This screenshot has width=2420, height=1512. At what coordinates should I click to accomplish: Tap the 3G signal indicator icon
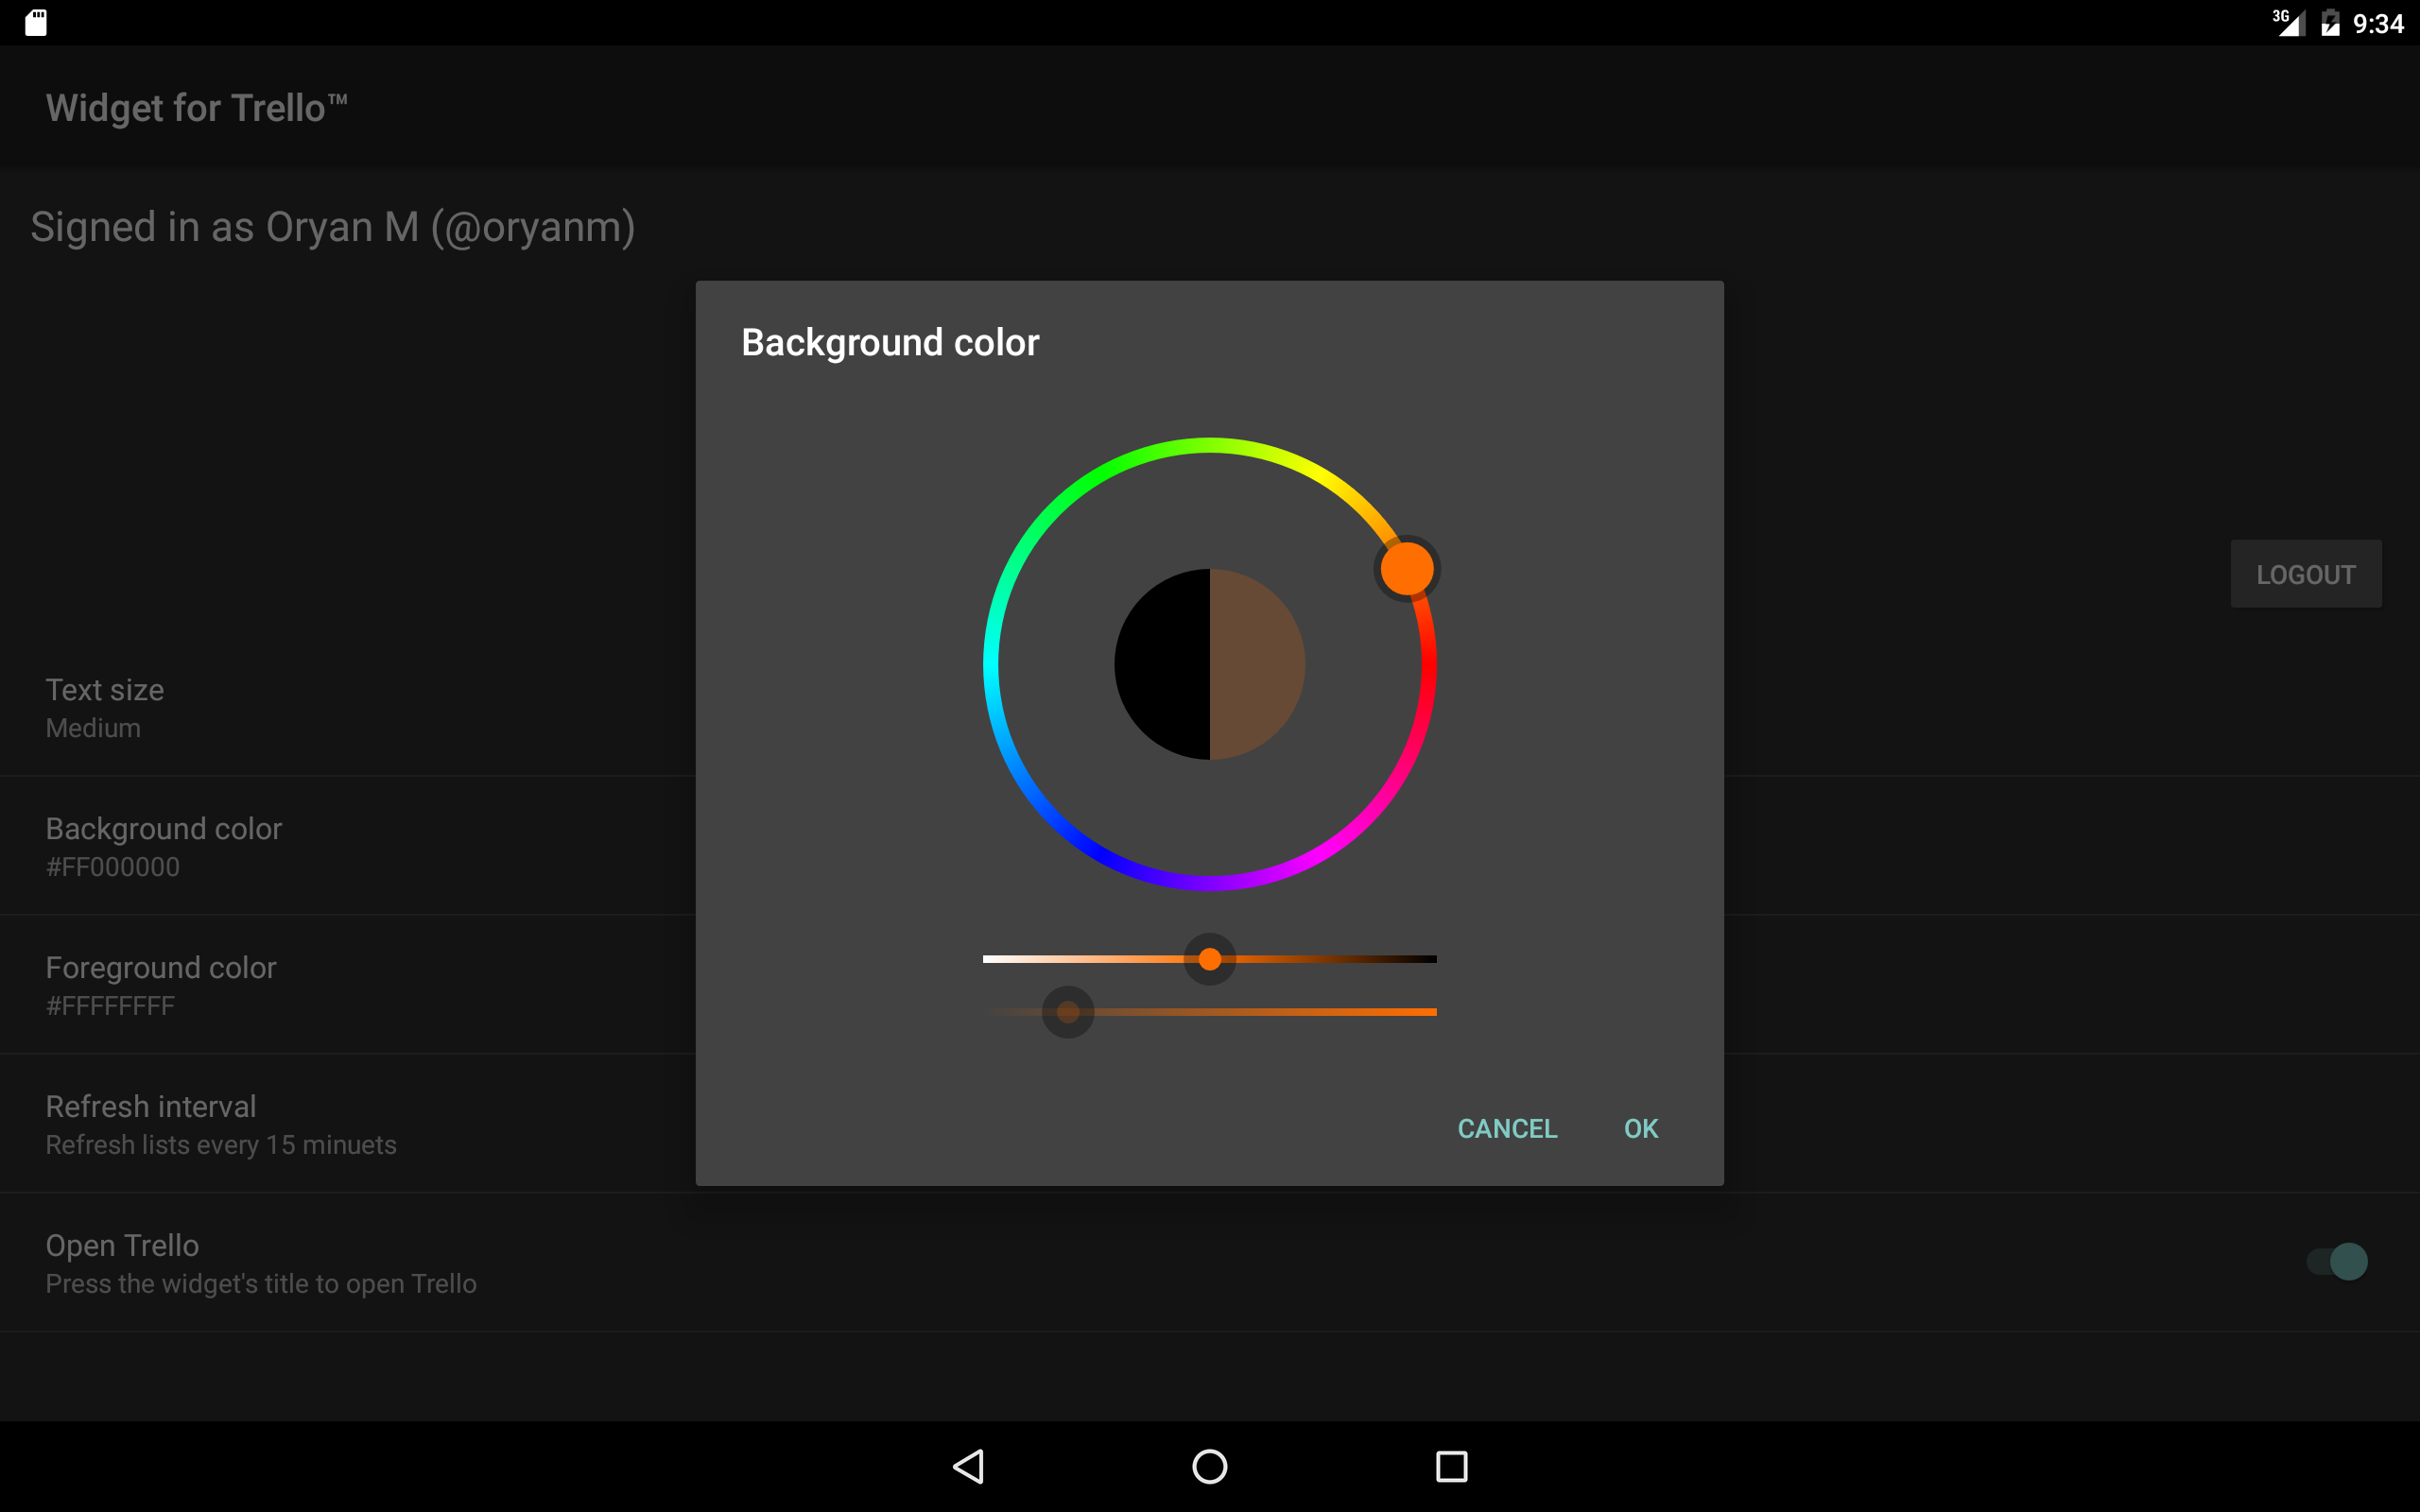pos(2288,22)
